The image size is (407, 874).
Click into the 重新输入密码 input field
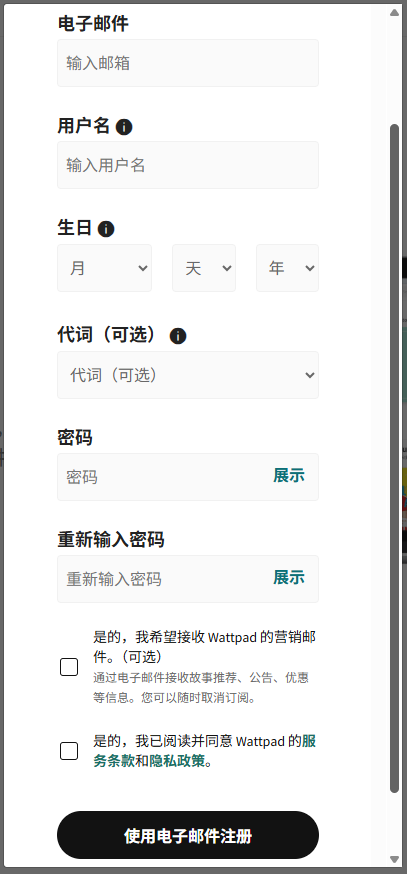point(162,579)
